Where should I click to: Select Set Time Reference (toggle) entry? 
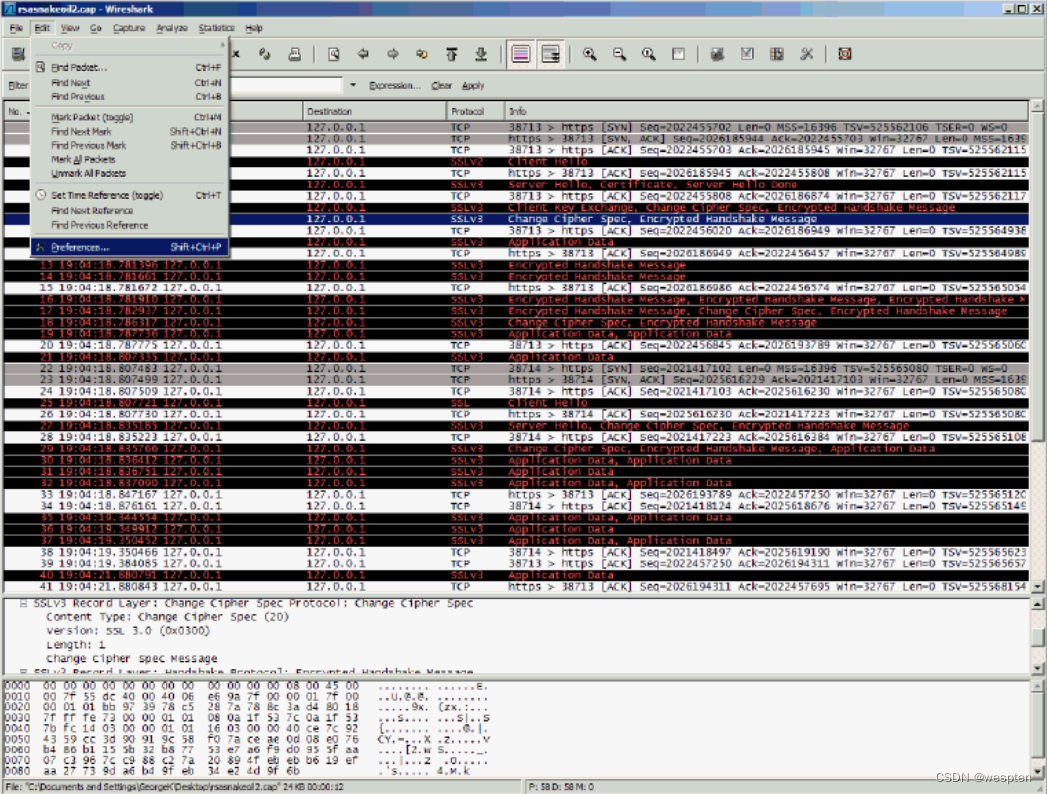[x=130, y=196]
